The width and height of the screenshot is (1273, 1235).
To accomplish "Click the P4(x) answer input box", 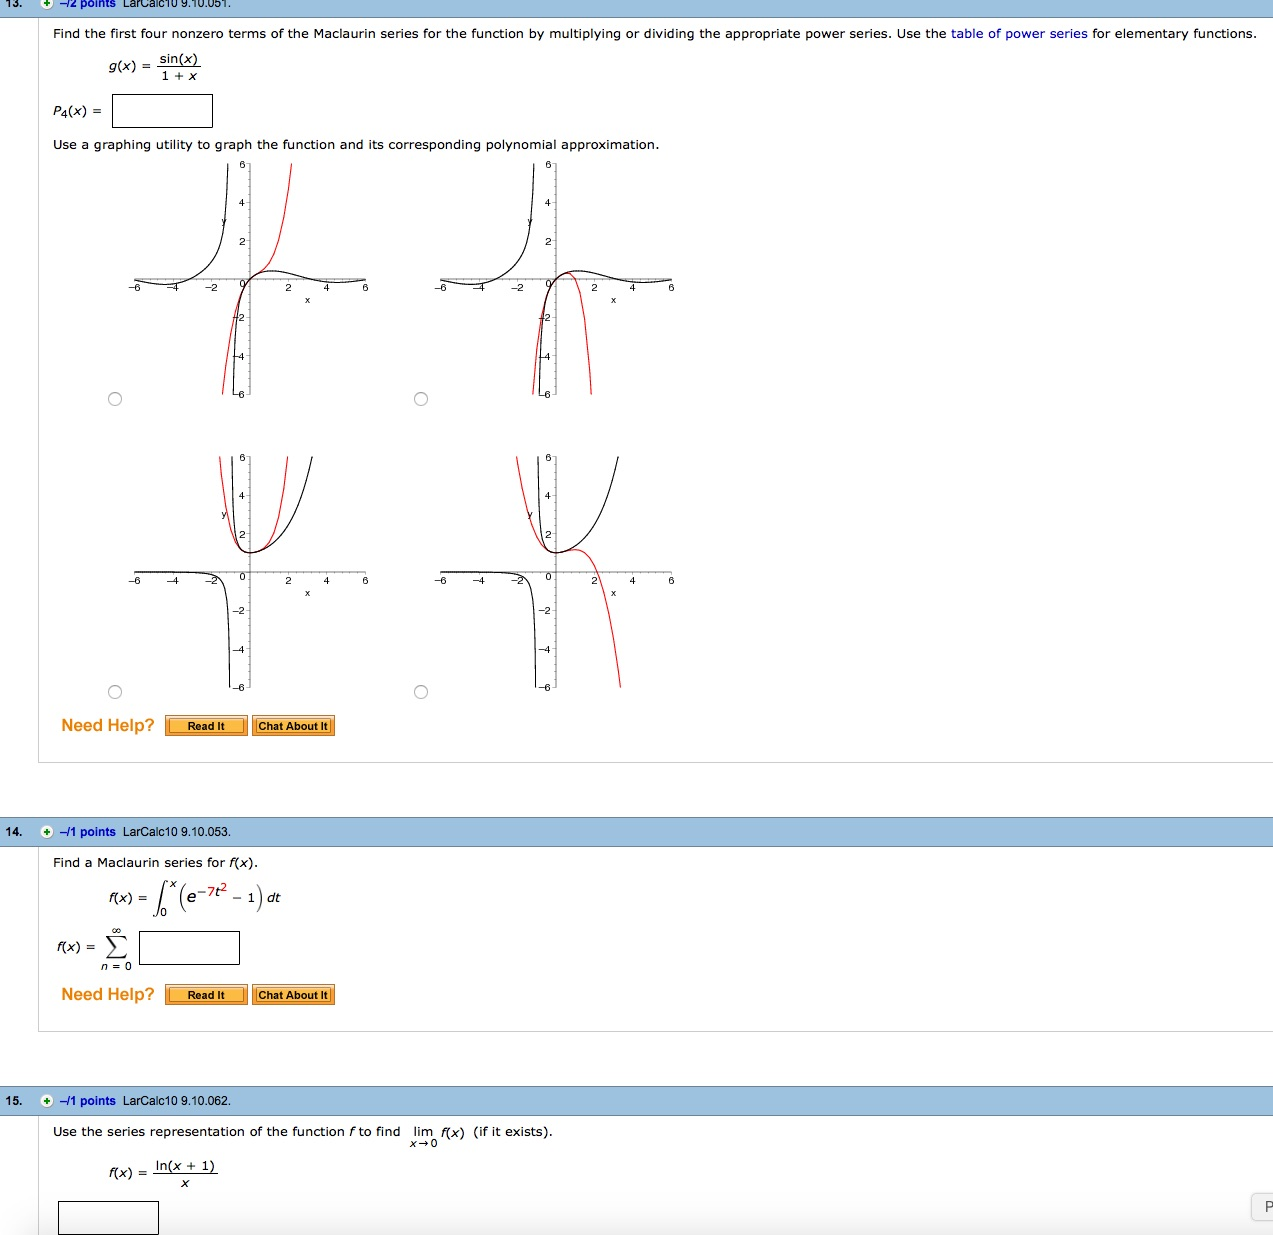I will [x=162, y=110].
